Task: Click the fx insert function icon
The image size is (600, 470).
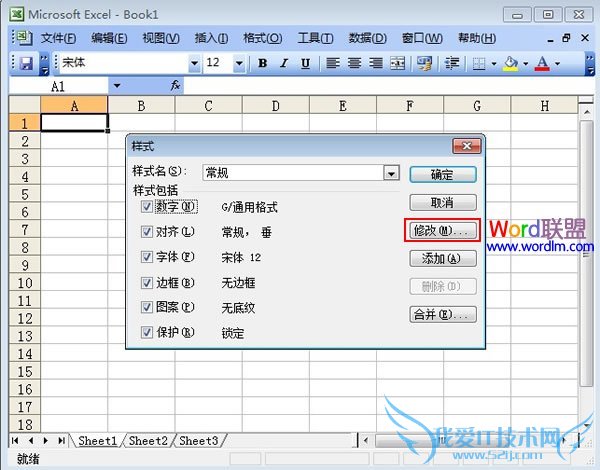Action: click(175, 85)
